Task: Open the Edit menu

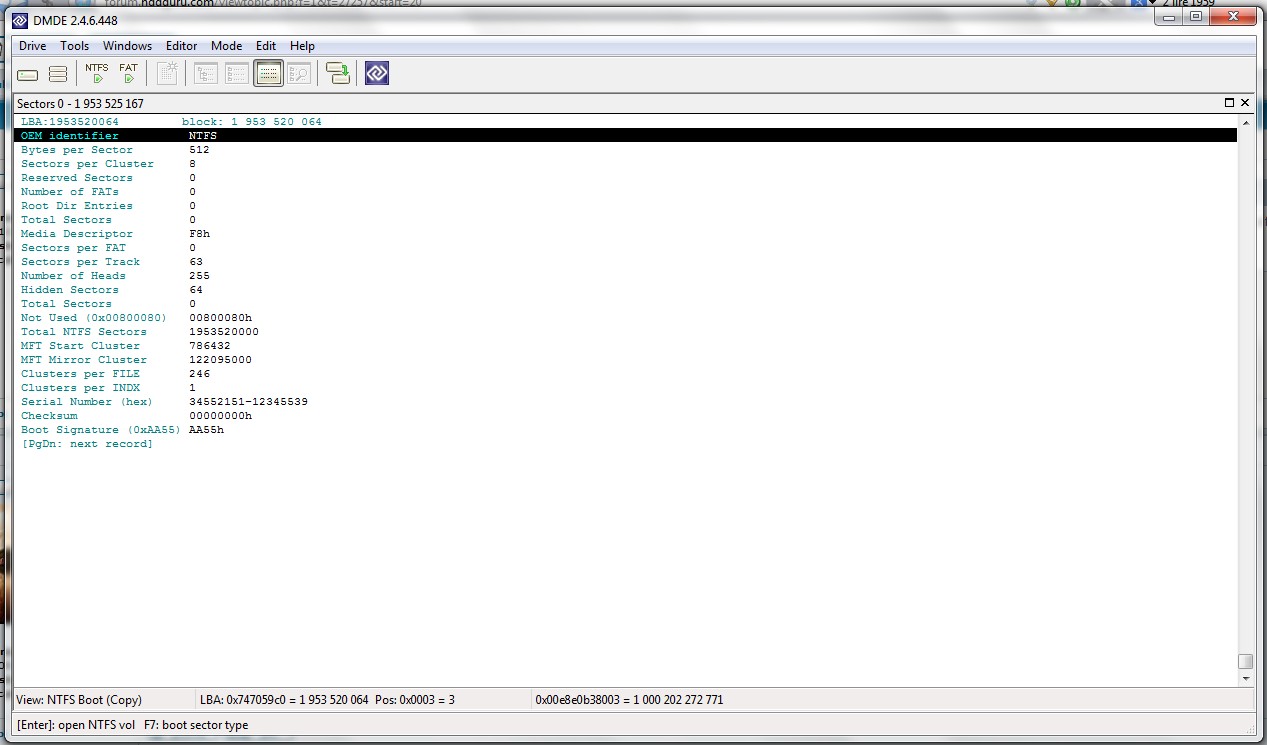Action: coord(266,46)
